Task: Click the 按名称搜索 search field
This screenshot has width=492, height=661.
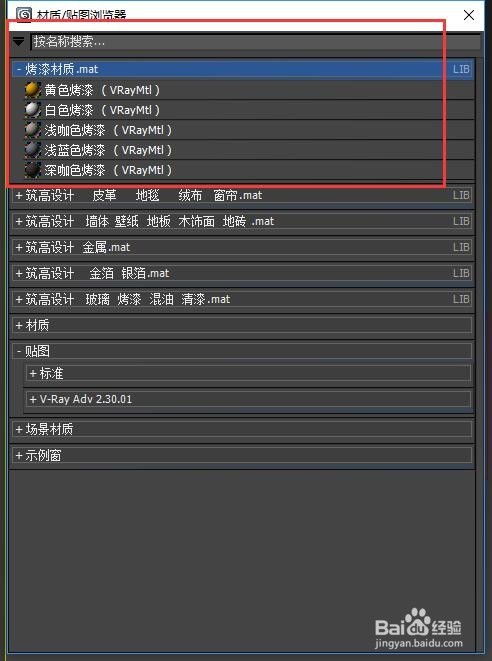Action: (255, 42)
